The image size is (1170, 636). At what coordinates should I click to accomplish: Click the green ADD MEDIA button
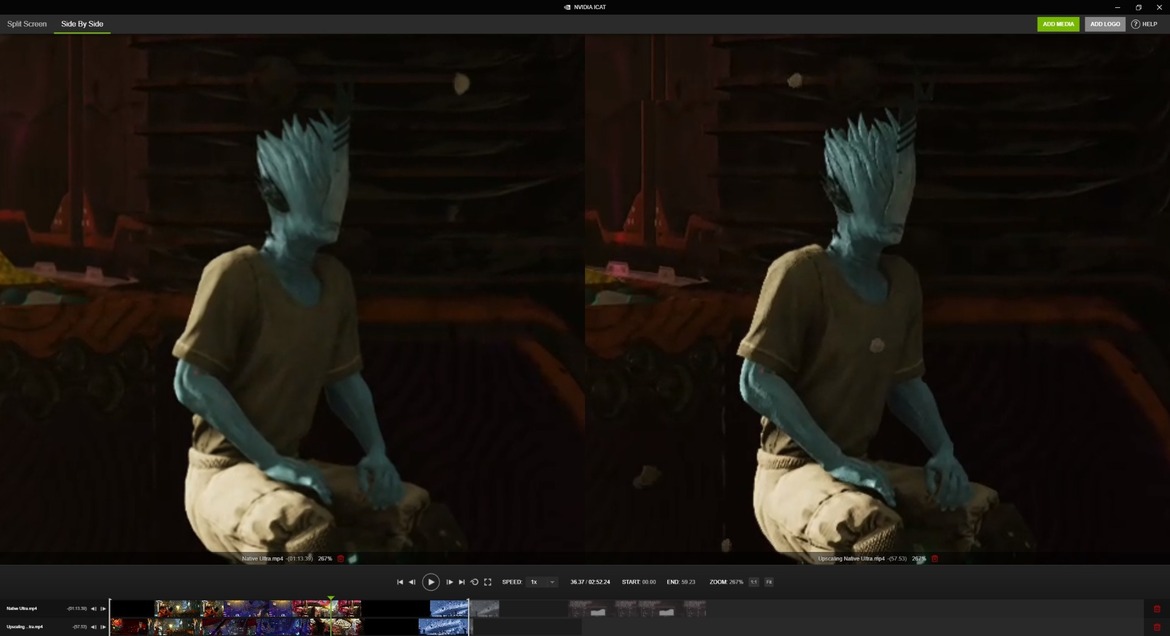tap(1058, 24)
